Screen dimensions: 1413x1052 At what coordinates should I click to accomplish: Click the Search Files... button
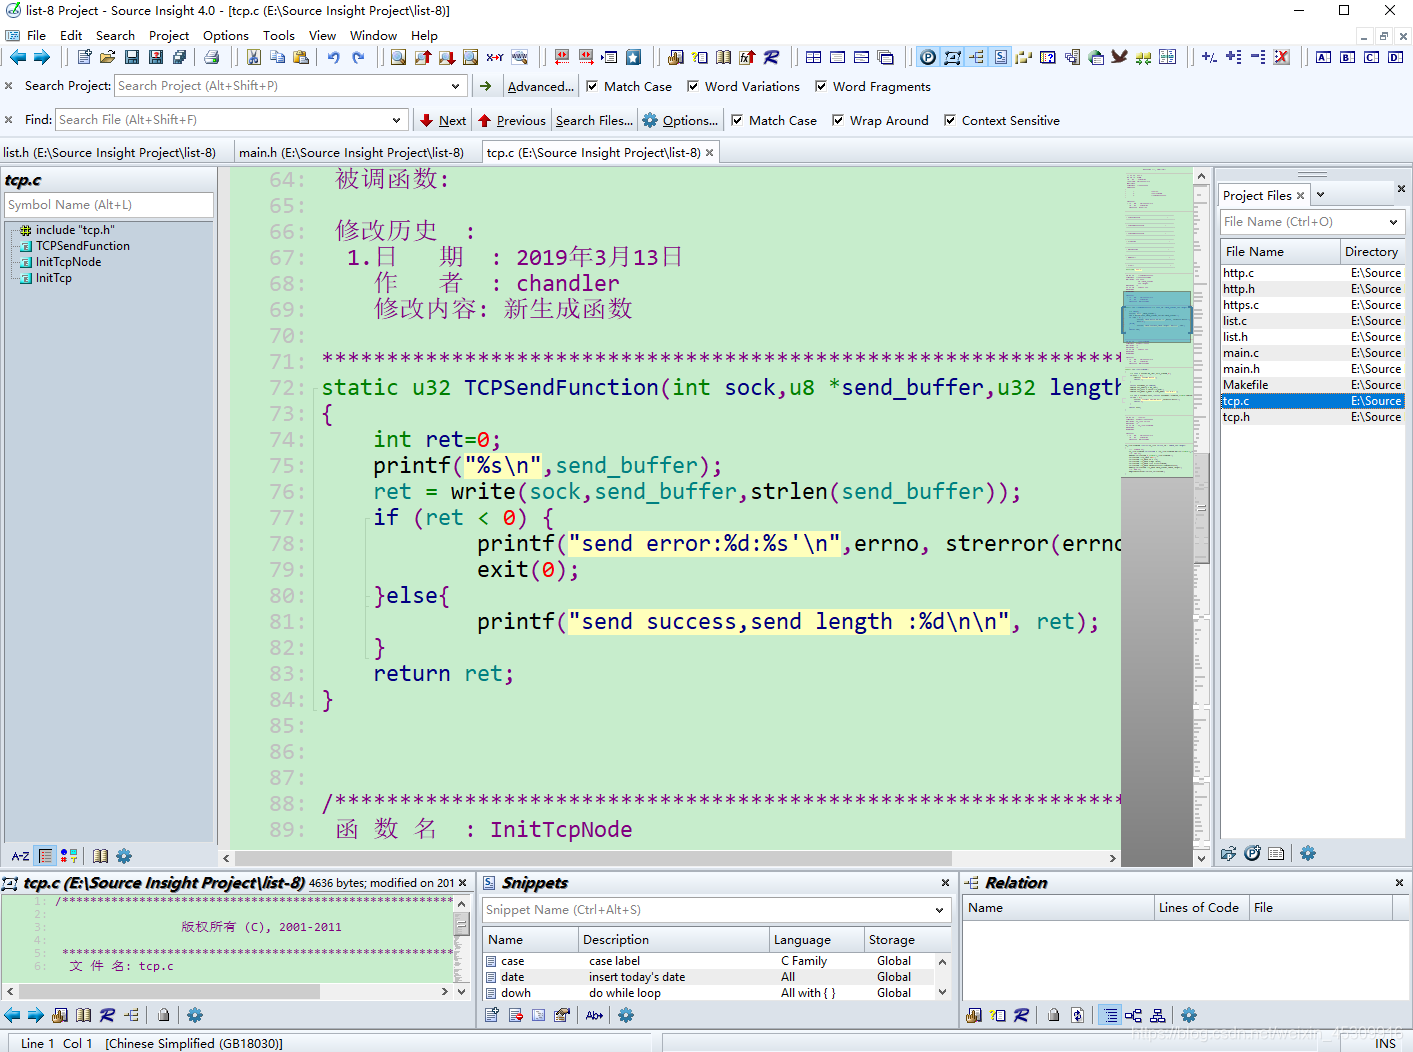(x=594, y=121)
